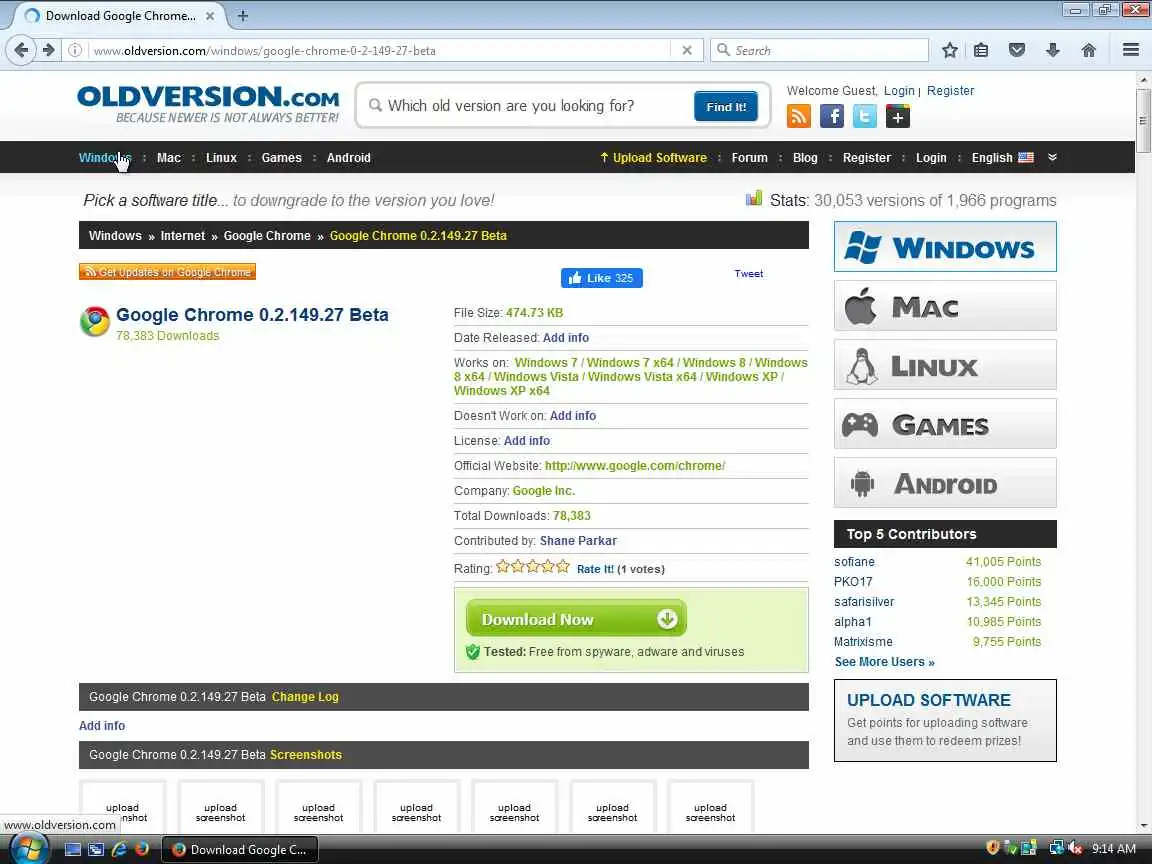Click Login link beside Welcome Guest
Screen dimensions: 1152x864
coord(899,90)
